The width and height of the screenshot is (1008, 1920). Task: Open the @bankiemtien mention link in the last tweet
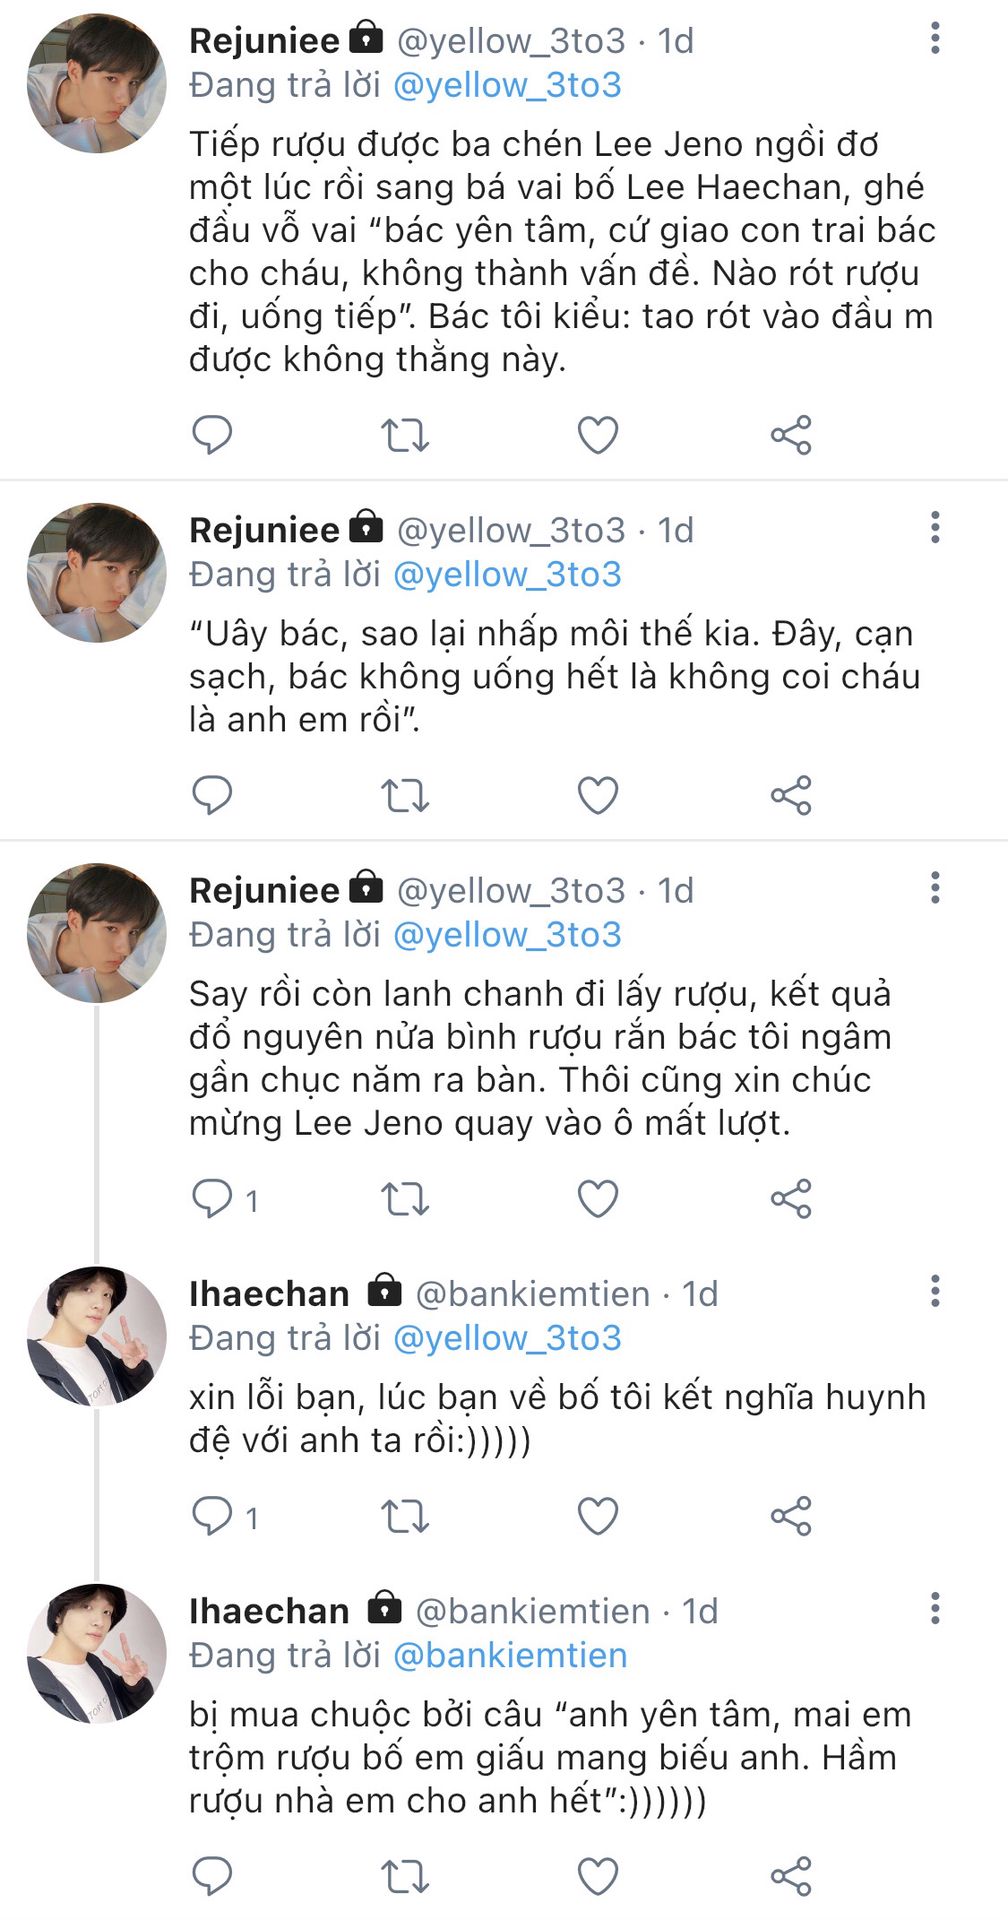click(x=510, y=1655)
